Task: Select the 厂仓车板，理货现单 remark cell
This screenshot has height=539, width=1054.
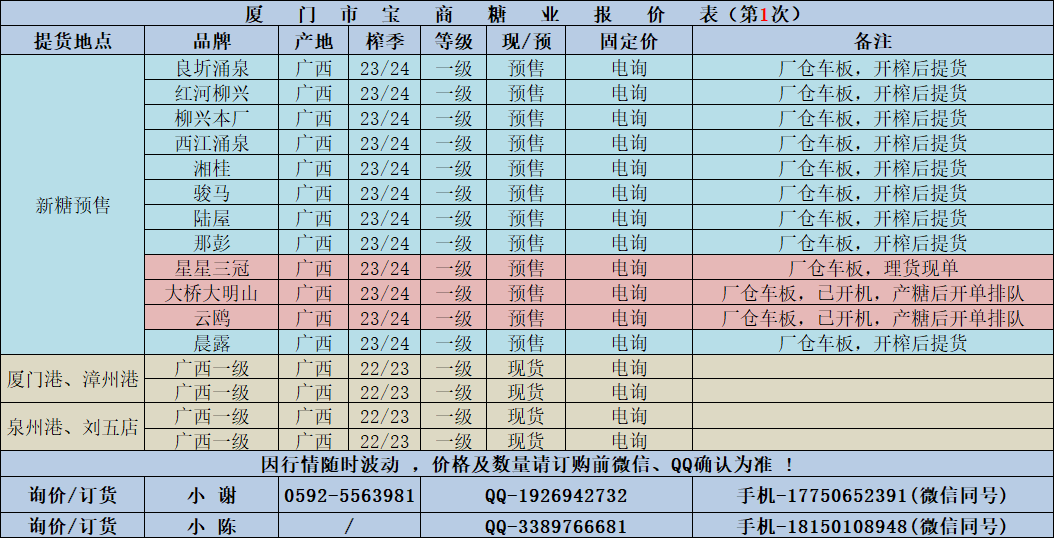Action: click(872, 268)
